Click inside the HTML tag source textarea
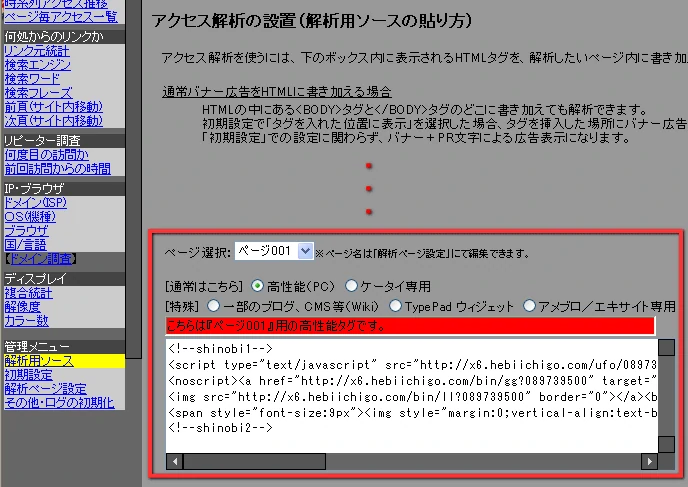 [412, 395]
